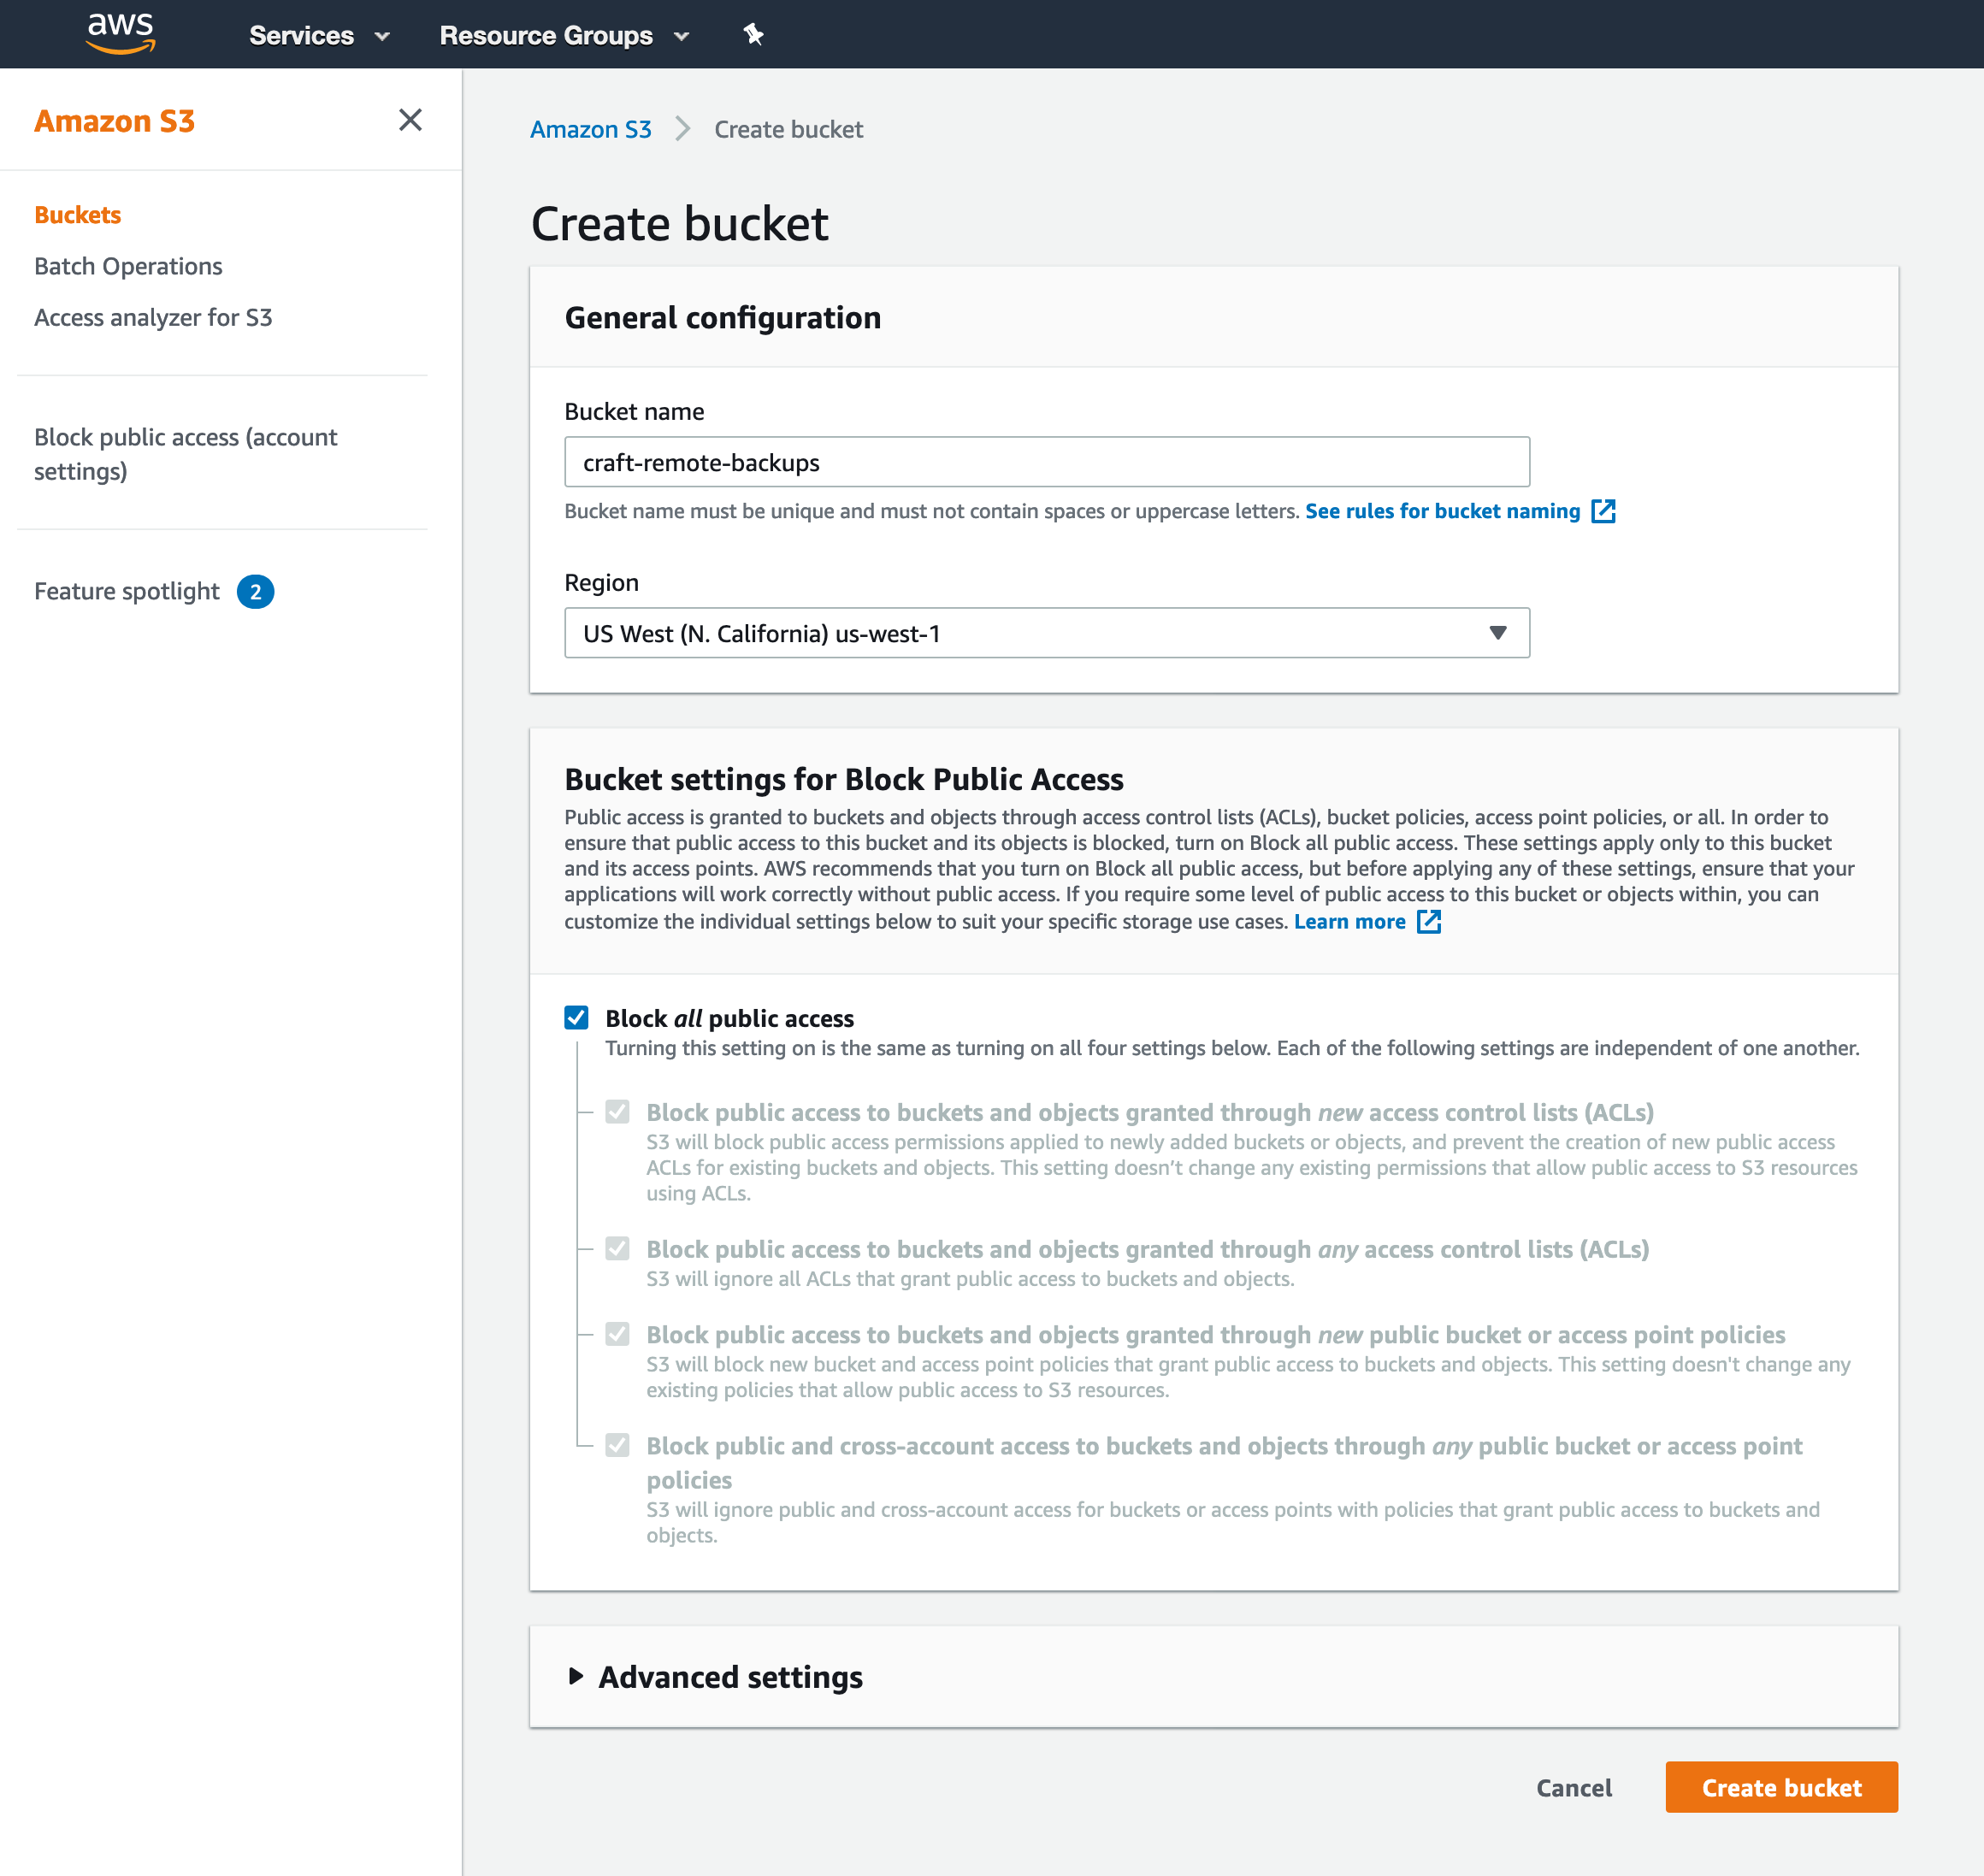Uncheck Block all public access
The width and height of the screenshot is (1984, 1876).
(576, 1018)
